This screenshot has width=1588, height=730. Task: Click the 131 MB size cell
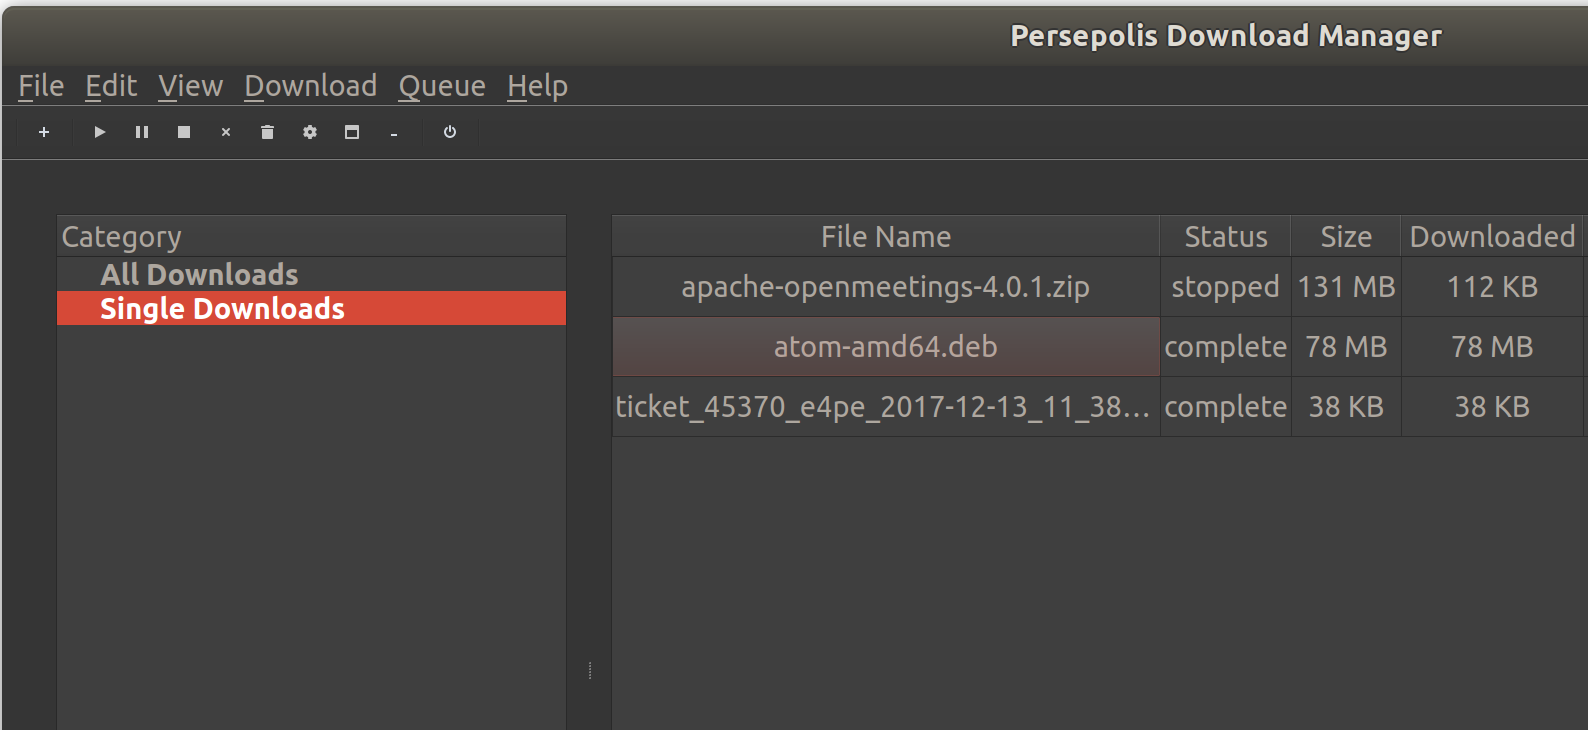pos(1346,287)
